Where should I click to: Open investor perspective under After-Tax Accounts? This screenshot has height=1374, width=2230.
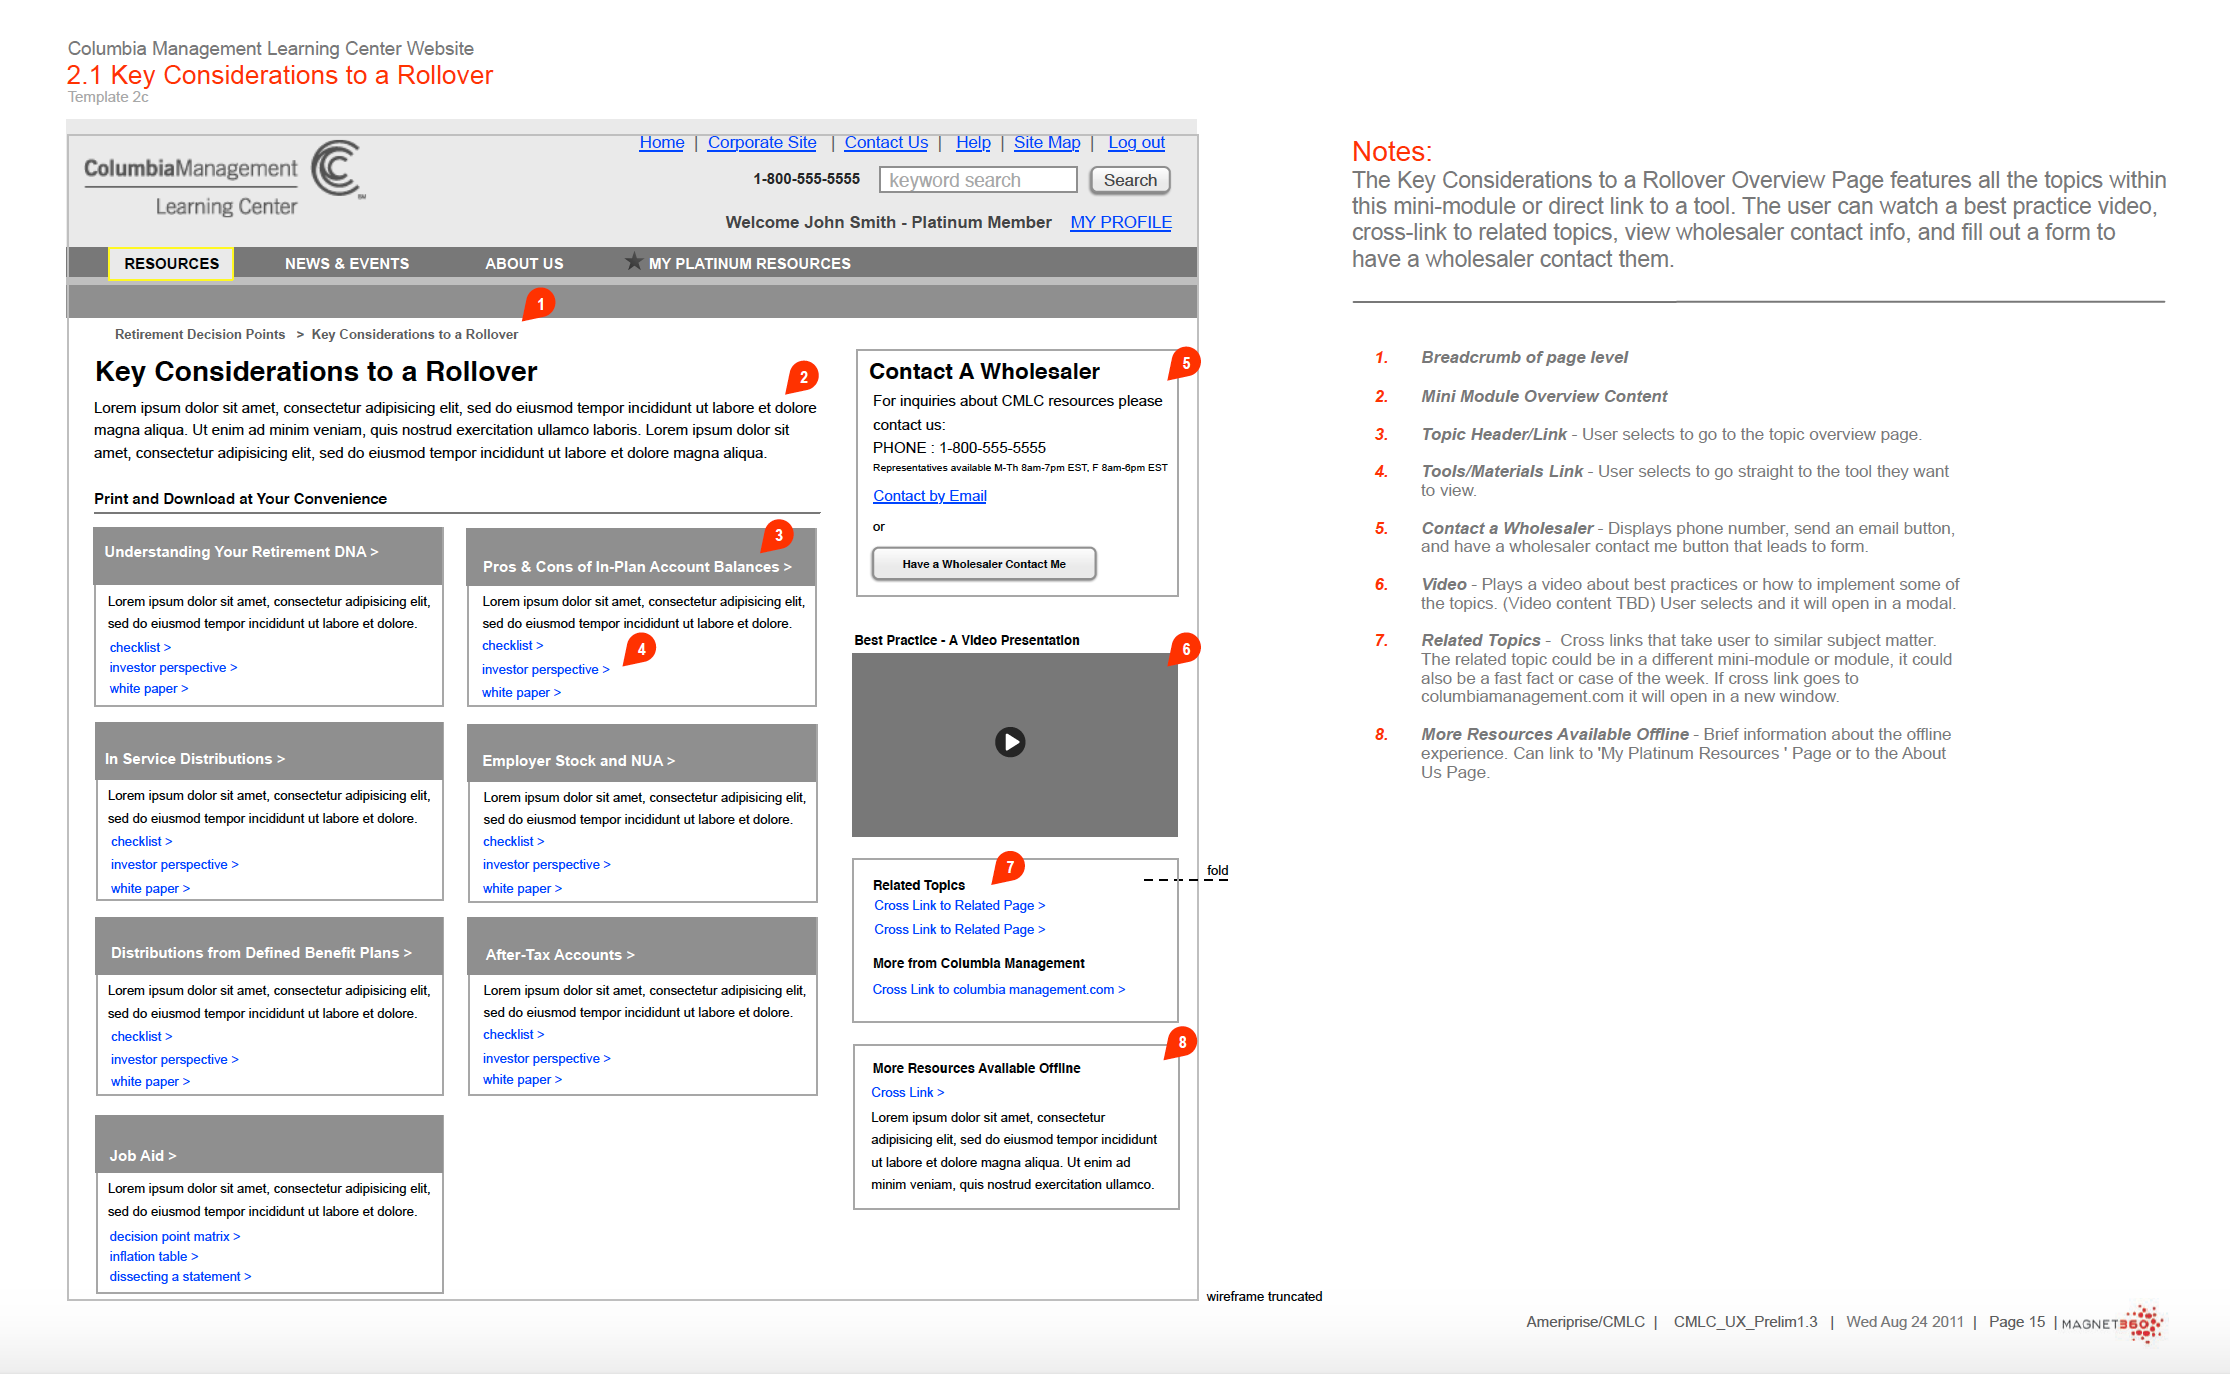[x=547, y=1058]
